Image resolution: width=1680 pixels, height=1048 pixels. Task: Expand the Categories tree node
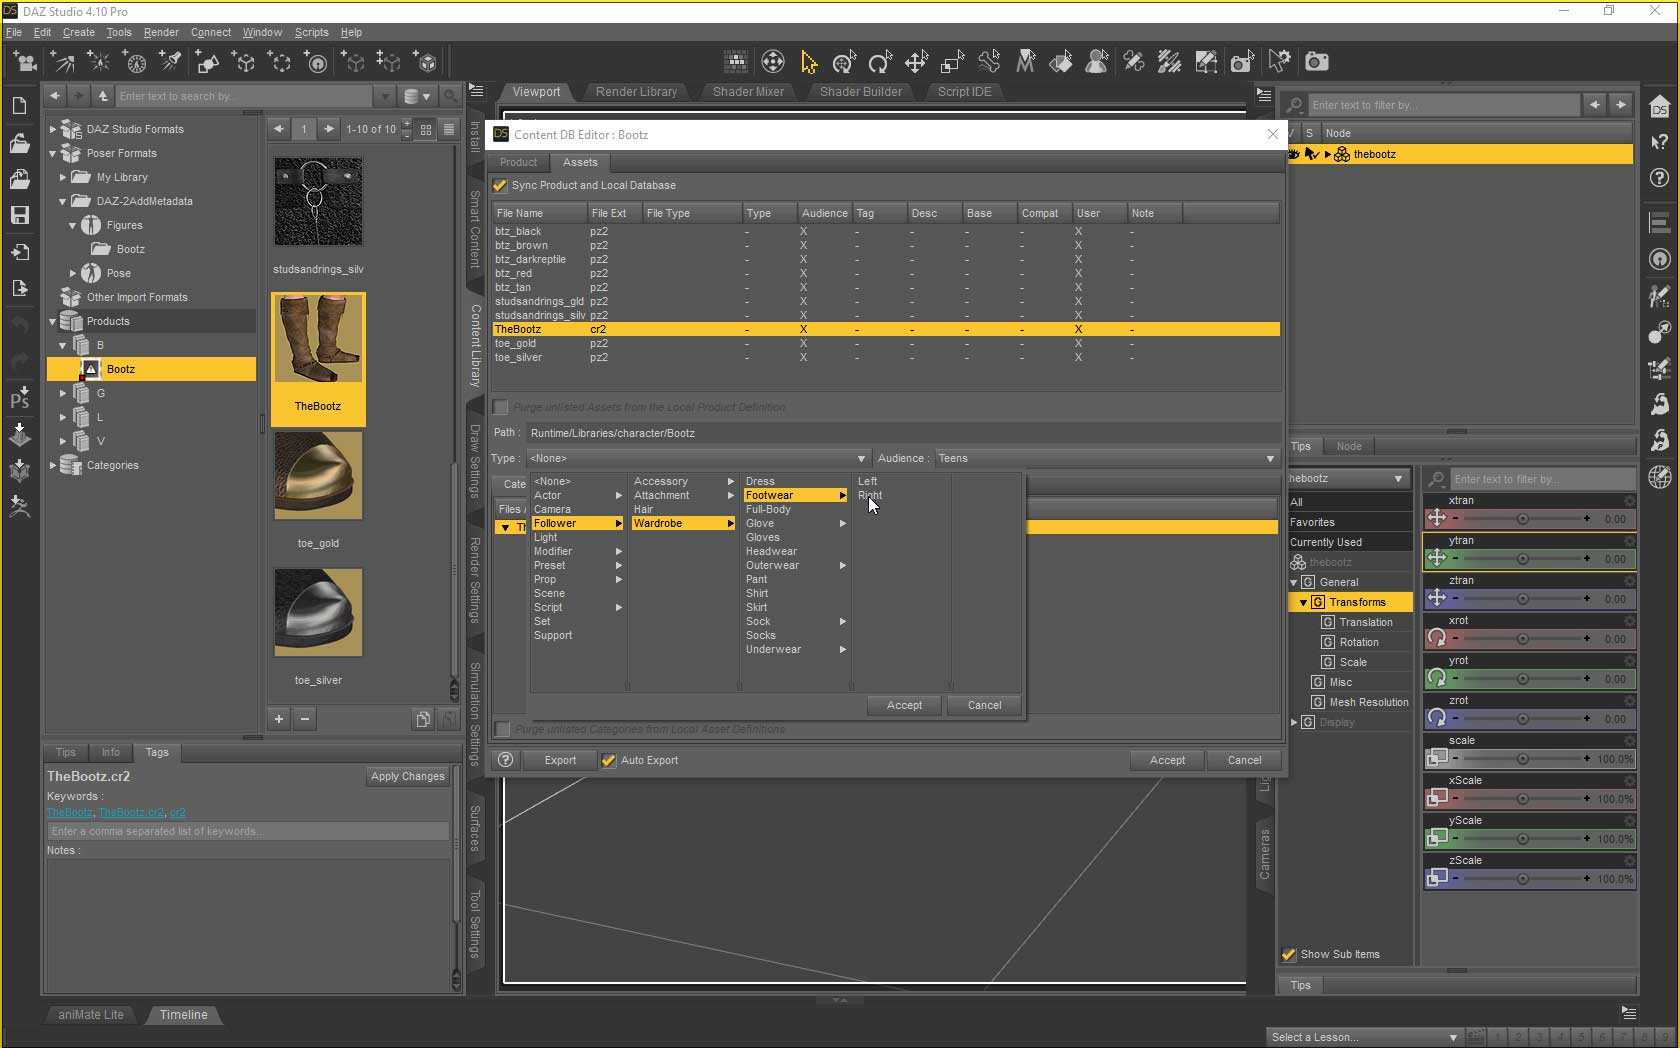(53, 465)
